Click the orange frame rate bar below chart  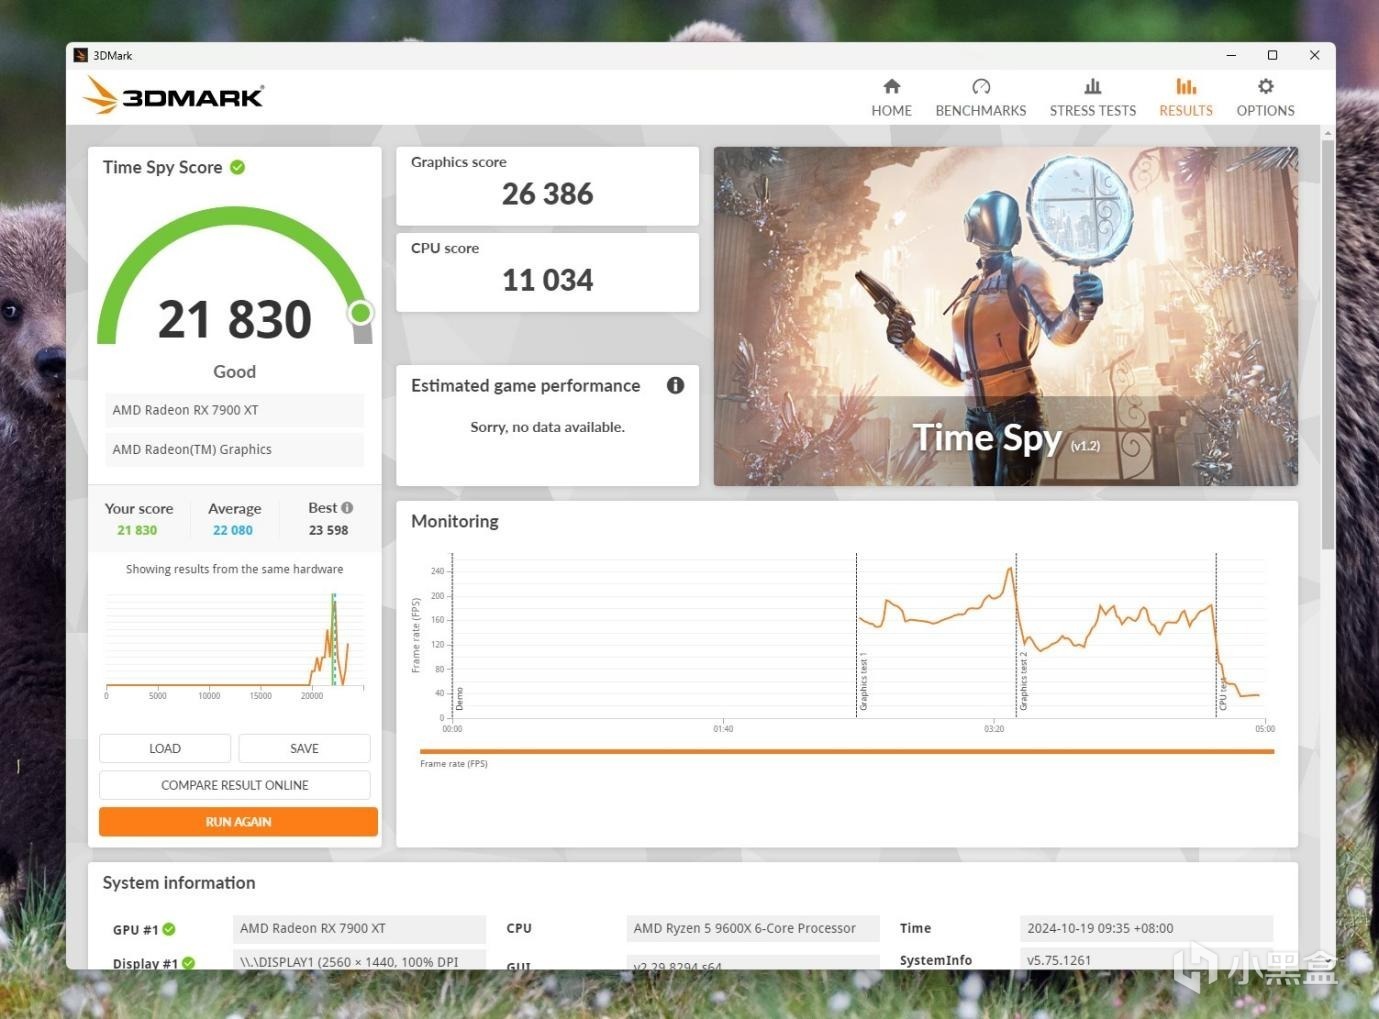pyautogui.click(x=847, y=751)
